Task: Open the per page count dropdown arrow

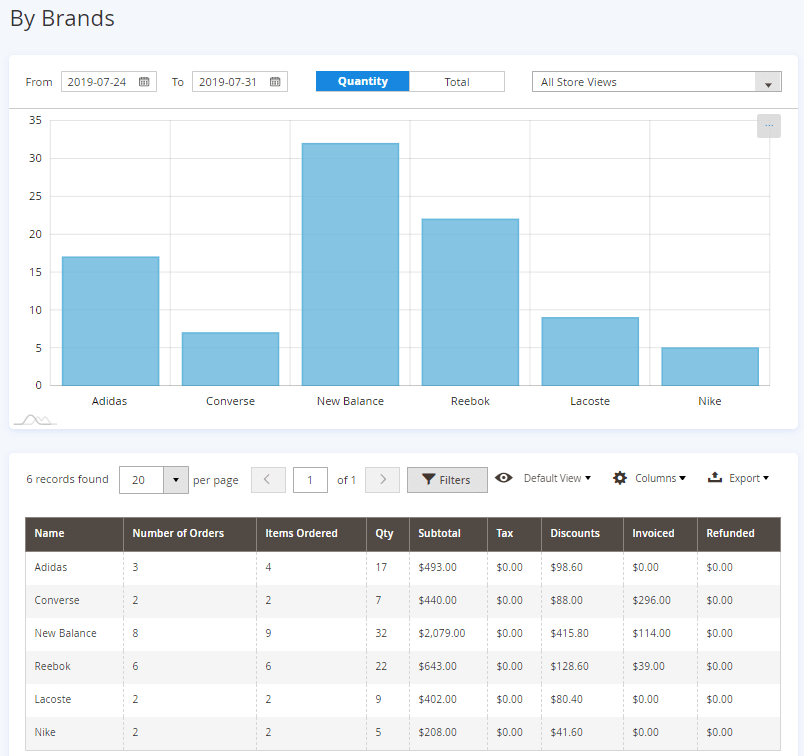Action: coord(175,480)
